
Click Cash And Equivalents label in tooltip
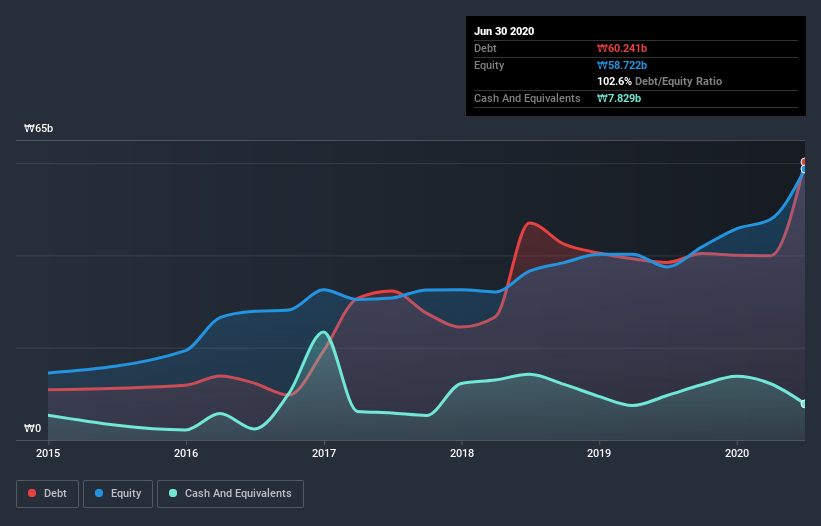coord(527,98)
